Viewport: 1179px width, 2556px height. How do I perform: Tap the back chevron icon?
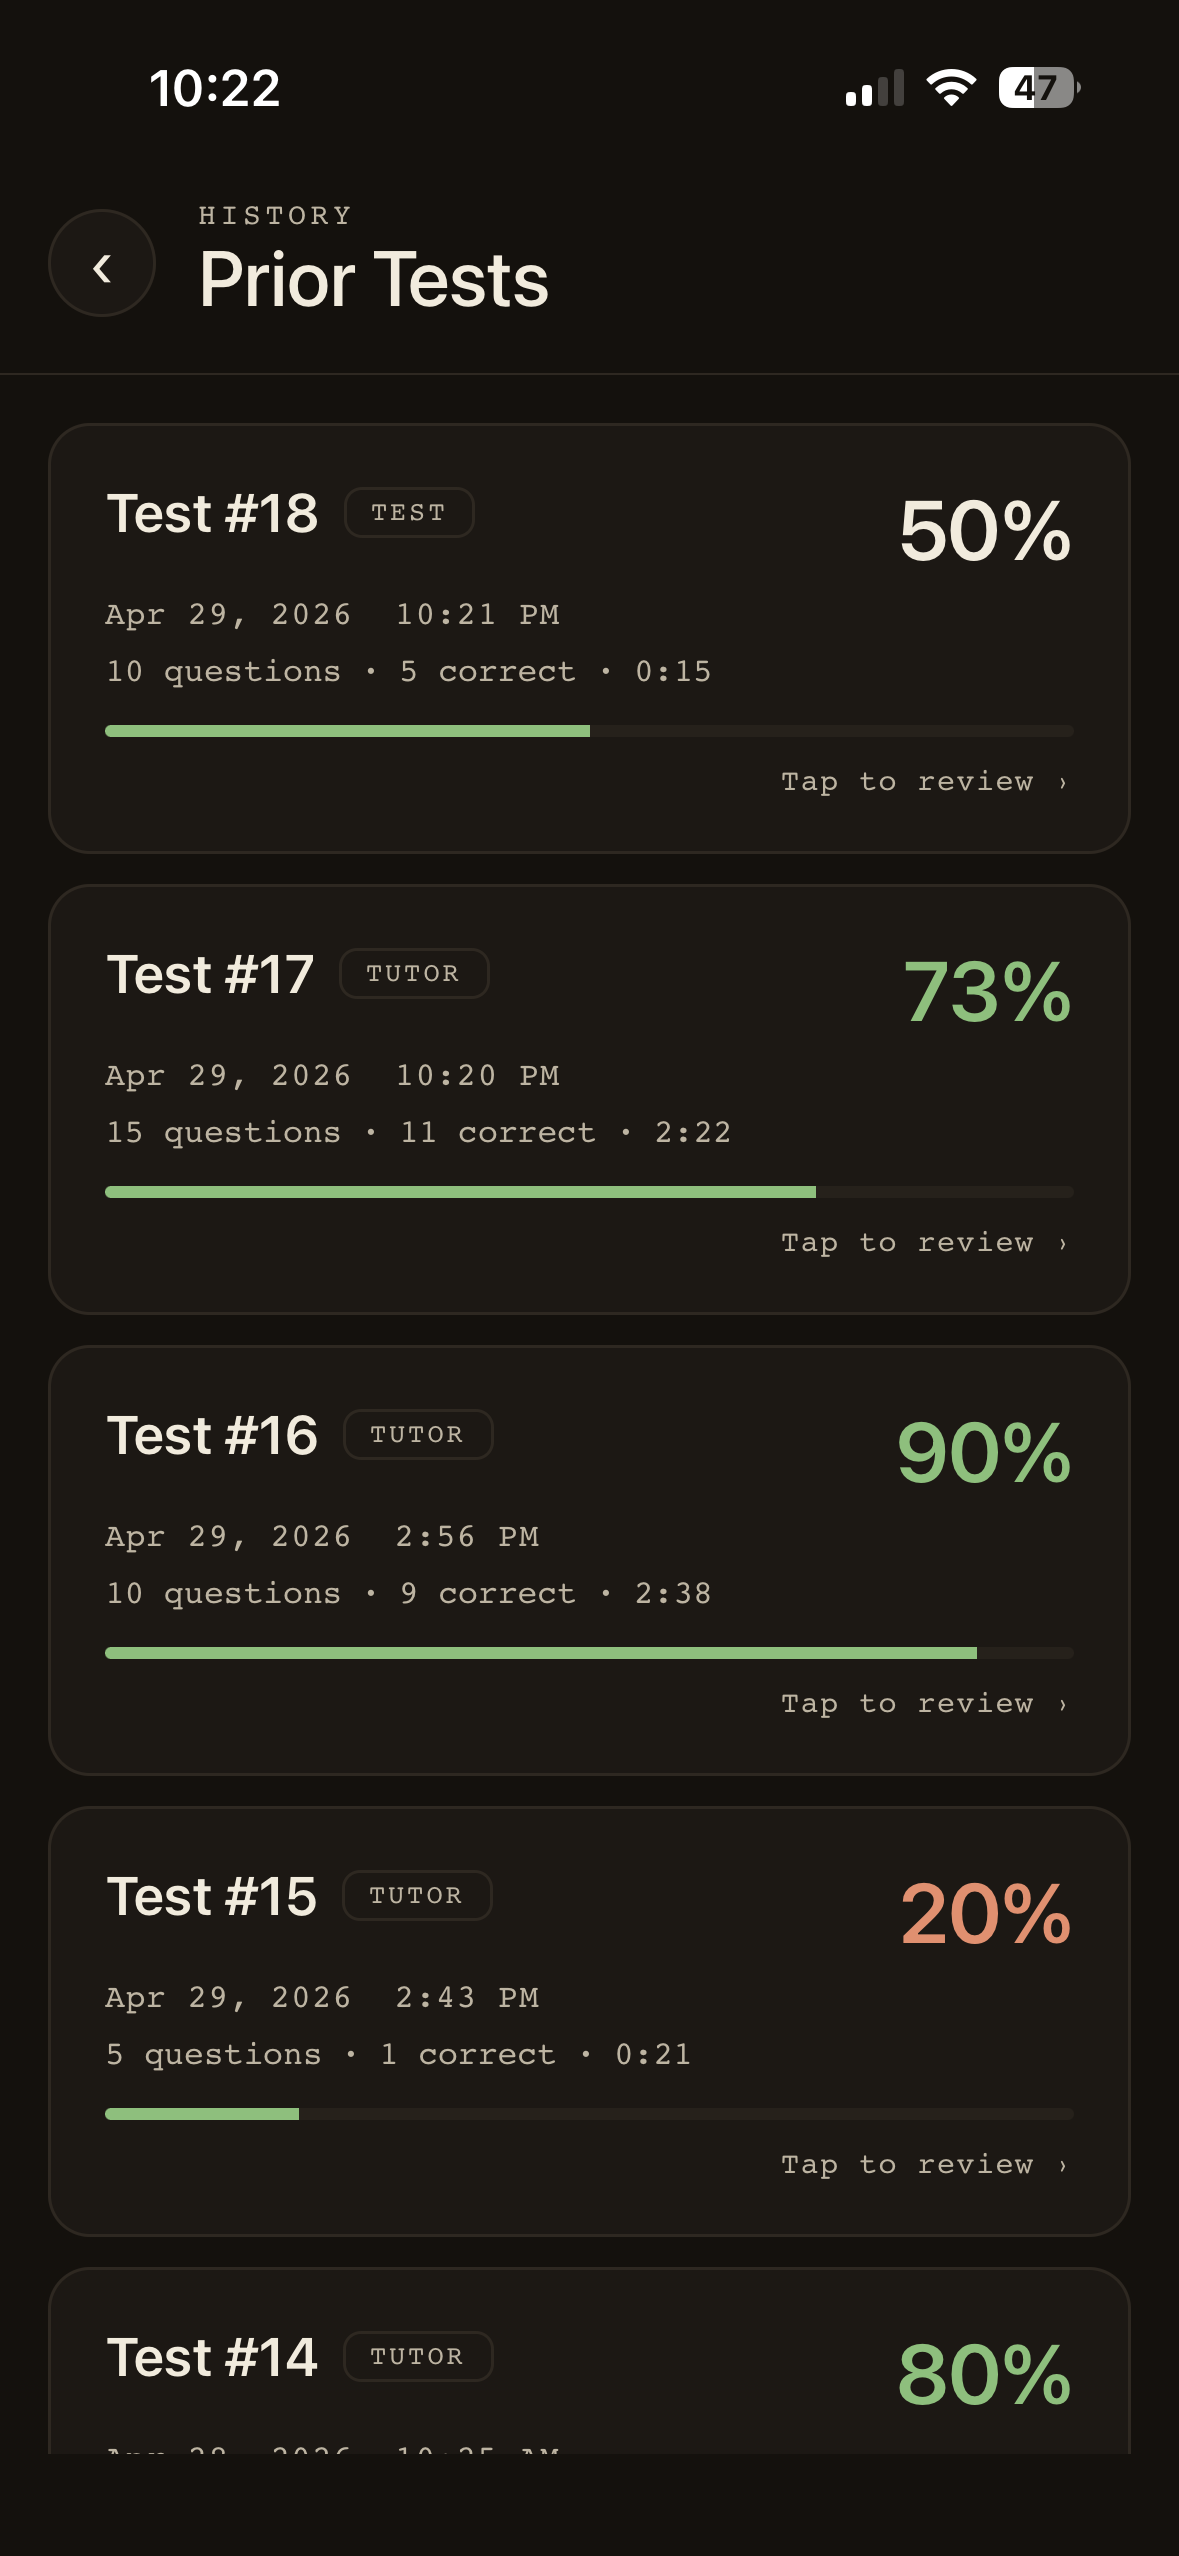tap(101, 264)
